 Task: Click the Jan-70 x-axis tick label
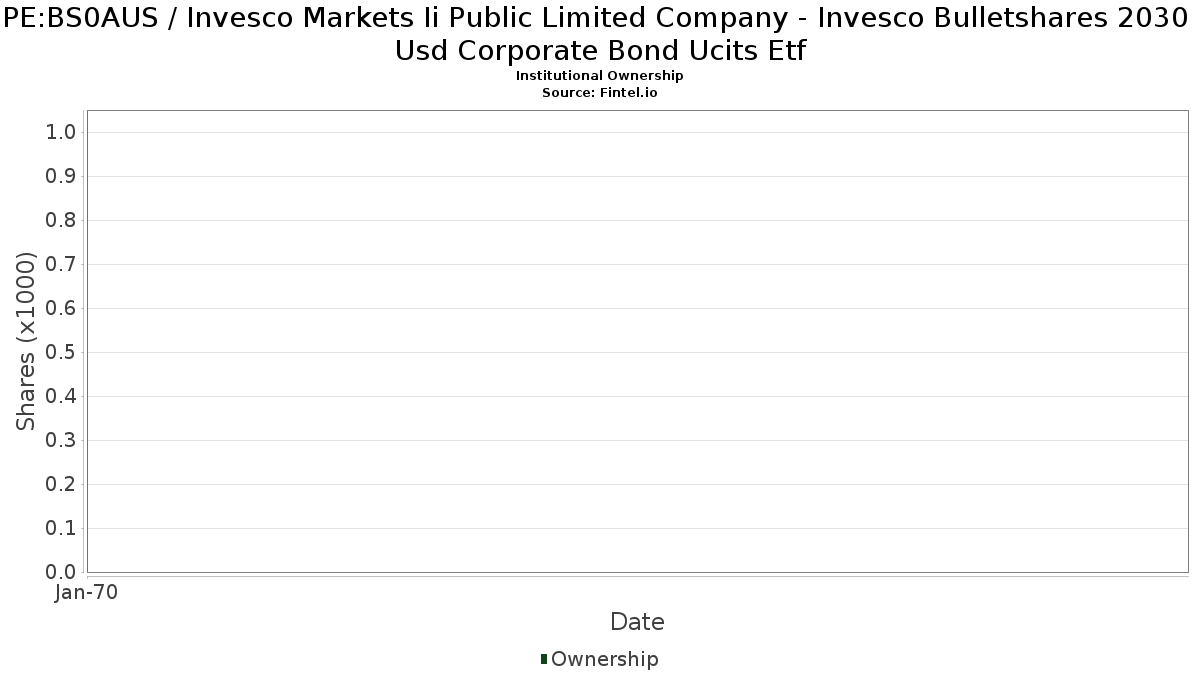pyautogui.click(x=87, y=593)
